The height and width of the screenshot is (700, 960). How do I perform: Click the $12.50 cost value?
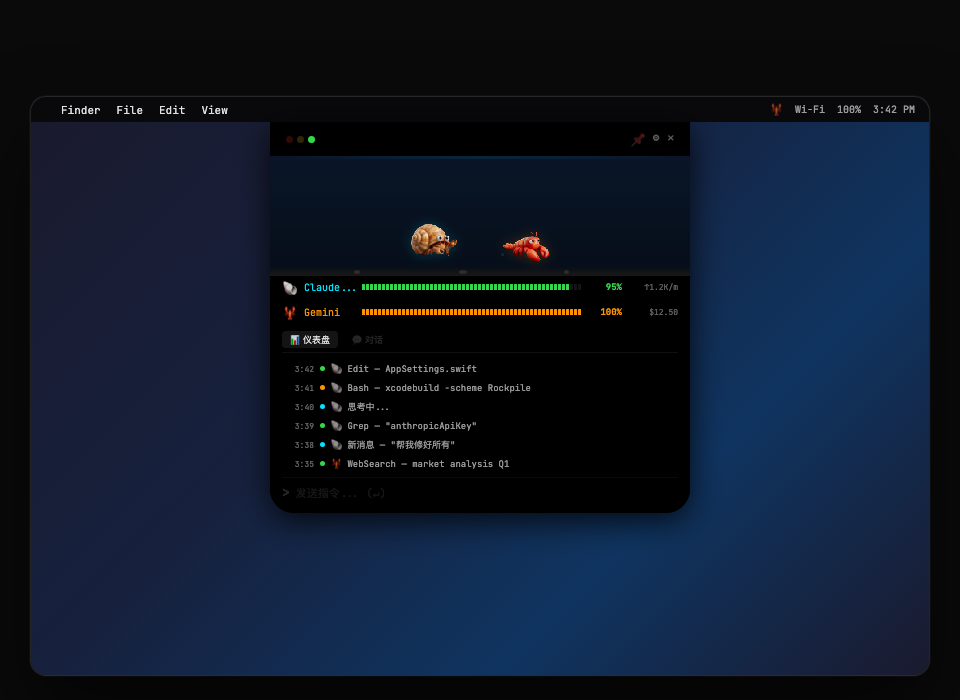[x=663, y=312]
